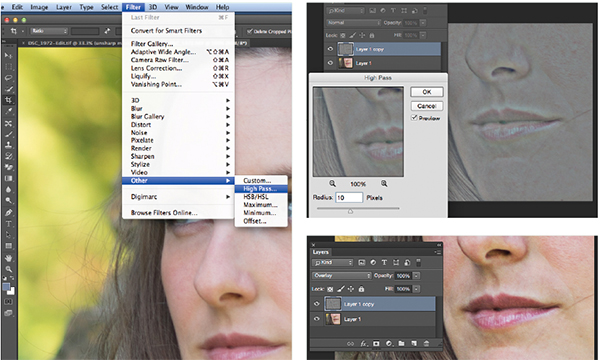This screenshot has height=360, width=600.
Task: Choose High Pass from the Other submenu
Action: 261,189
